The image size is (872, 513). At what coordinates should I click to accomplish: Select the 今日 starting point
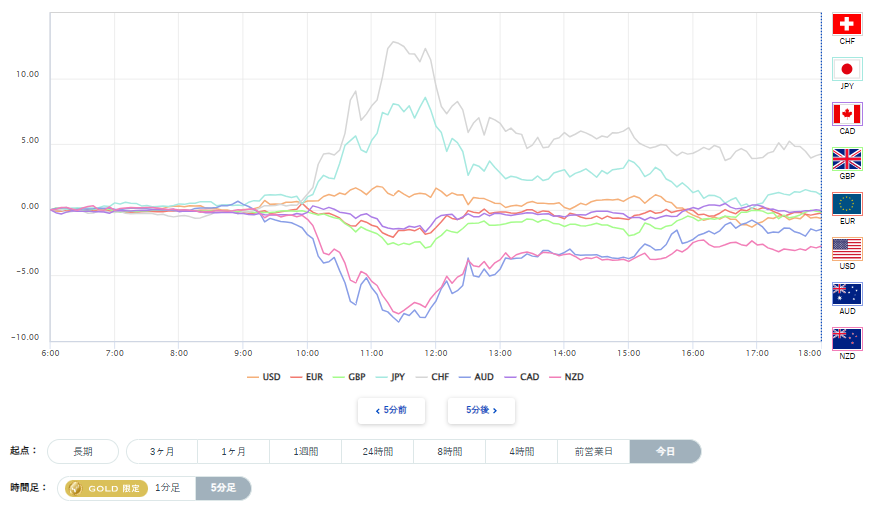pyautogui.click(x=665, y=451)
